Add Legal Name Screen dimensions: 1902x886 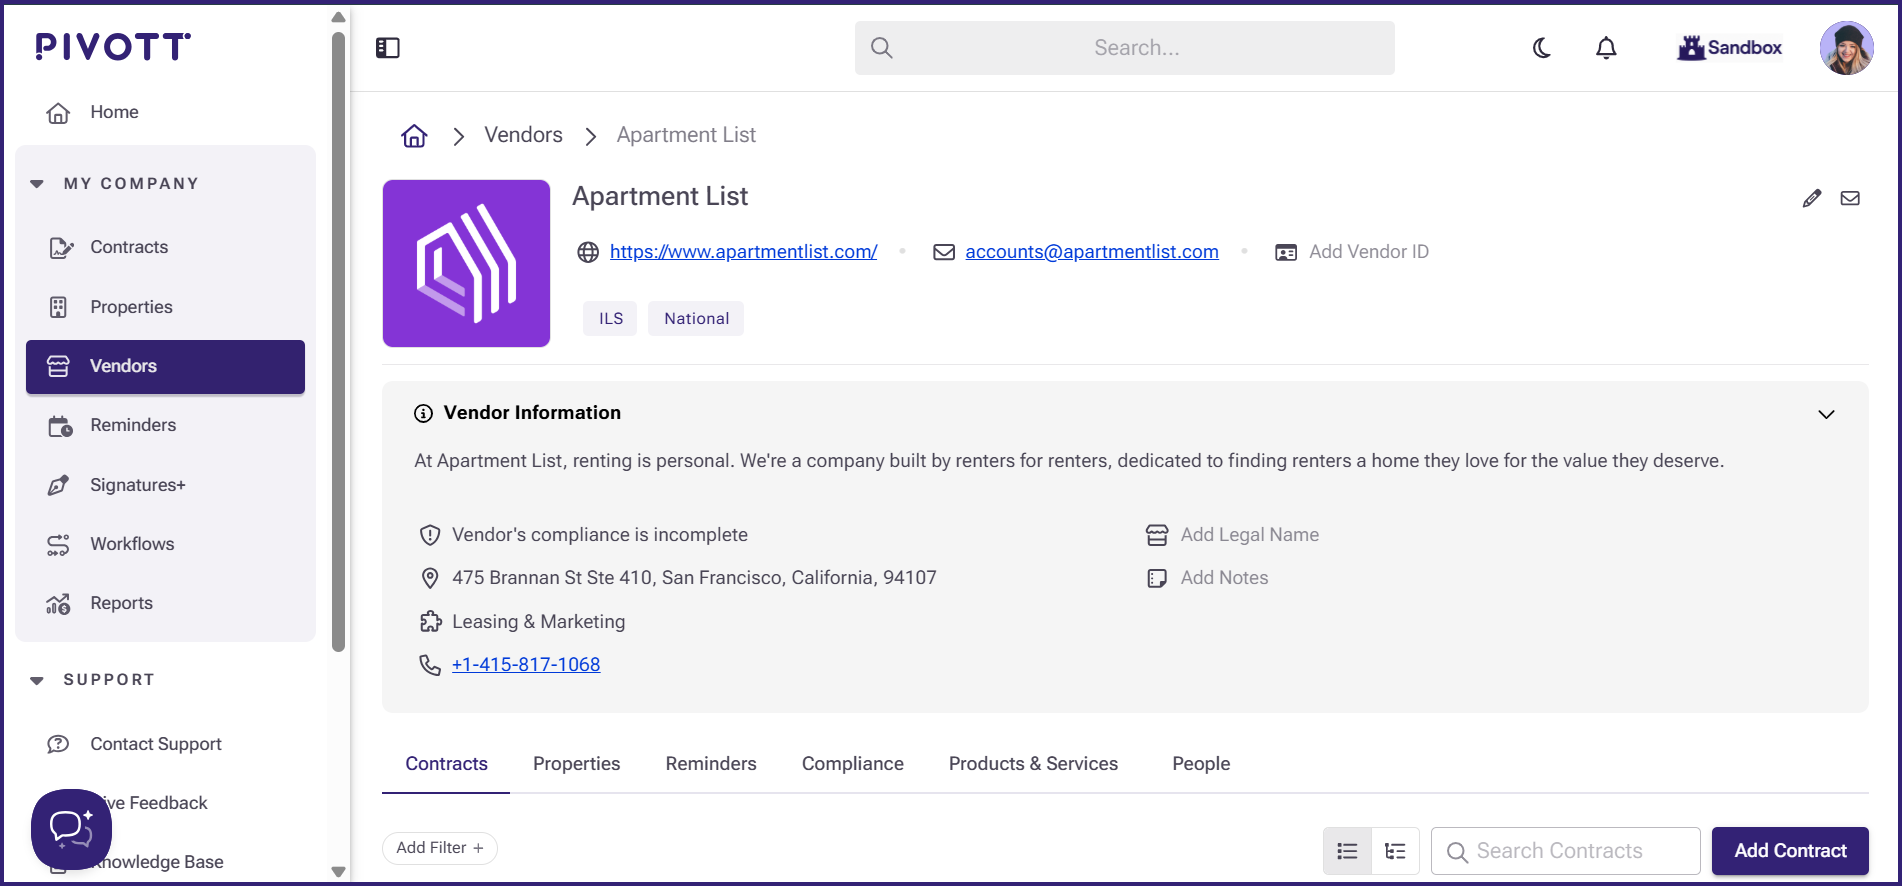(1250, 535)
